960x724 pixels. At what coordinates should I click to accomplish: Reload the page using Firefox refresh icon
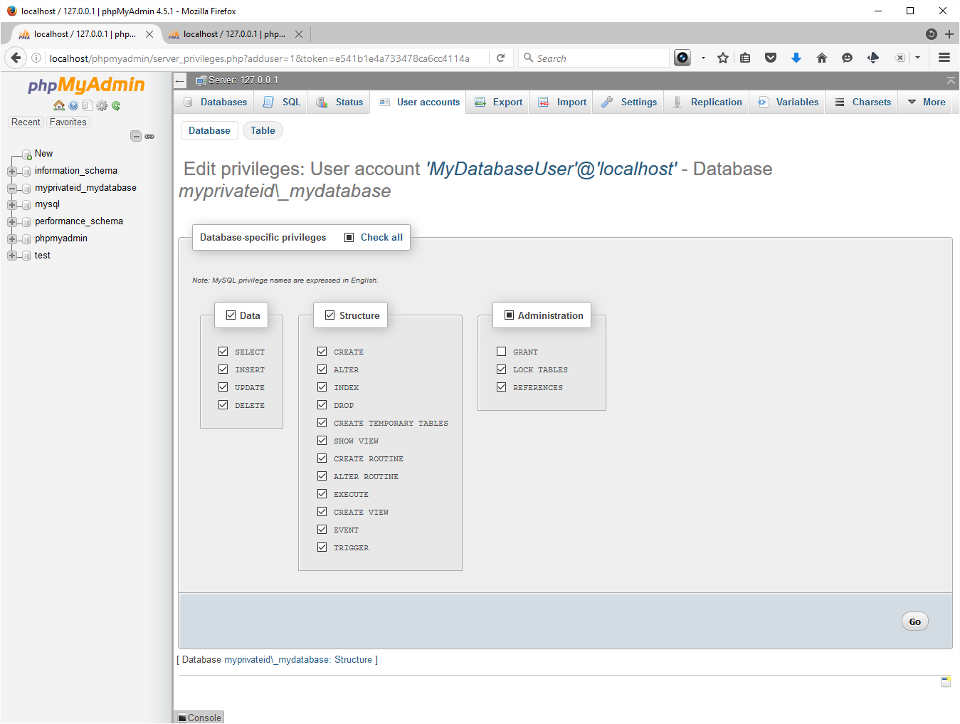tap(500, 58)
